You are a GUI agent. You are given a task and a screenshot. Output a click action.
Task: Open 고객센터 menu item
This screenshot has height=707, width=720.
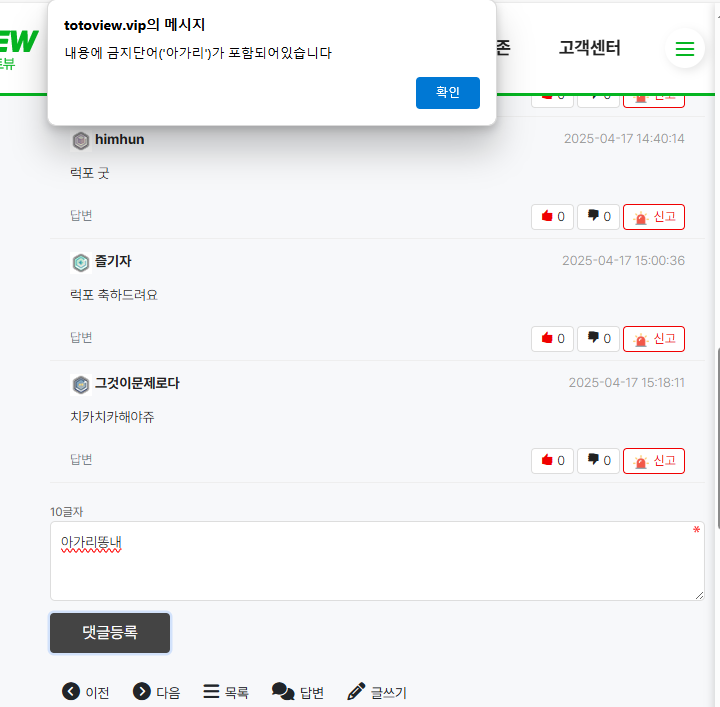pos(589,48)
